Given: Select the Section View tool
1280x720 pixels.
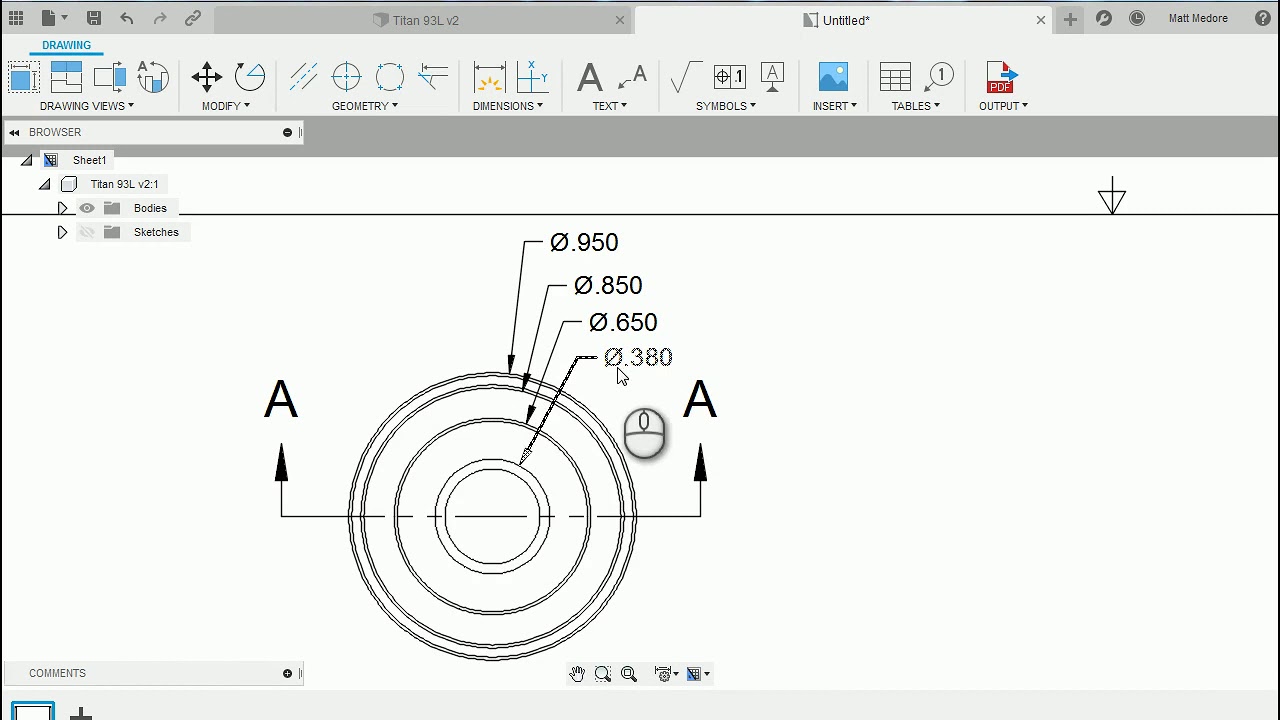Looking at the screenshot, I should [x=109, y=77].
